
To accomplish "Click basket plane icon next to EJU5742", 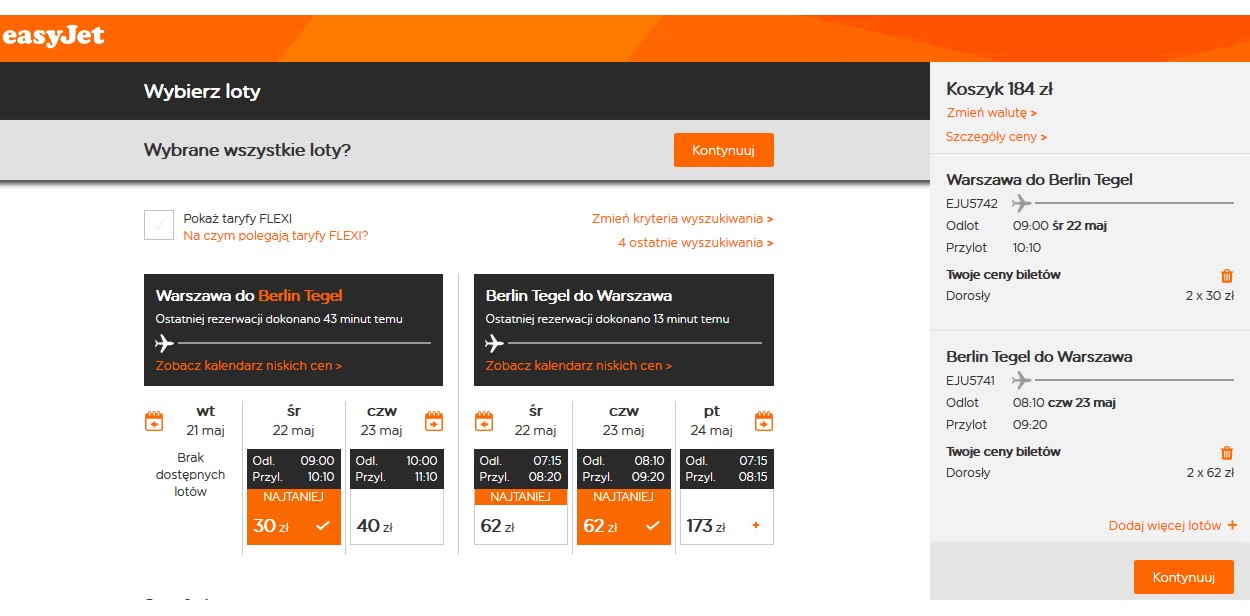I will pyautogui.click(x=1021, y=203).
